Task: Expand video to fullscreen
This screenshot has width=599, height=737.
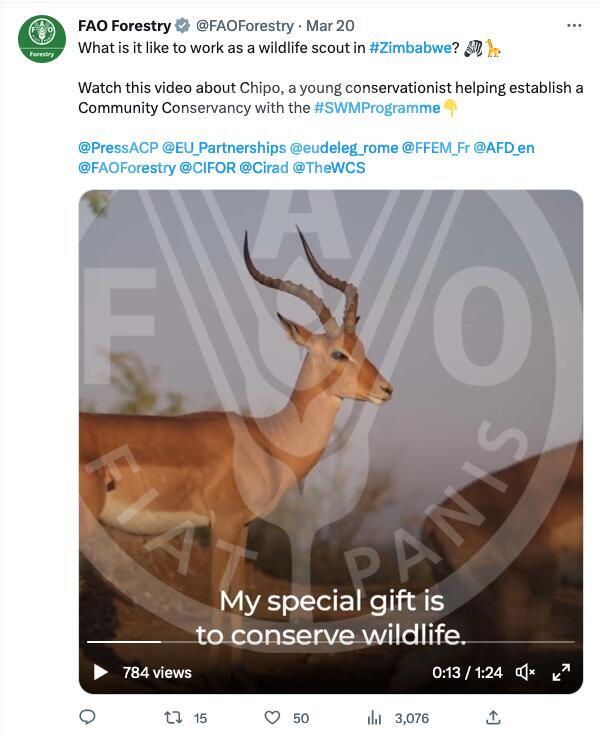Action: pos(560,672)
